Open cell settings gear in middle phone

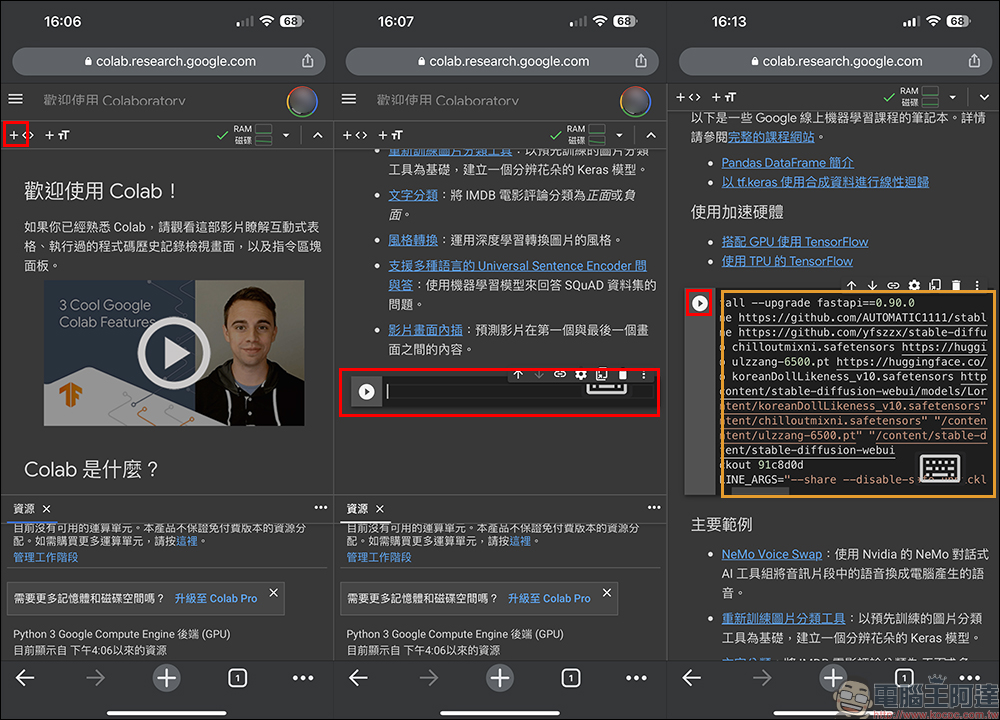pos(581,374)
